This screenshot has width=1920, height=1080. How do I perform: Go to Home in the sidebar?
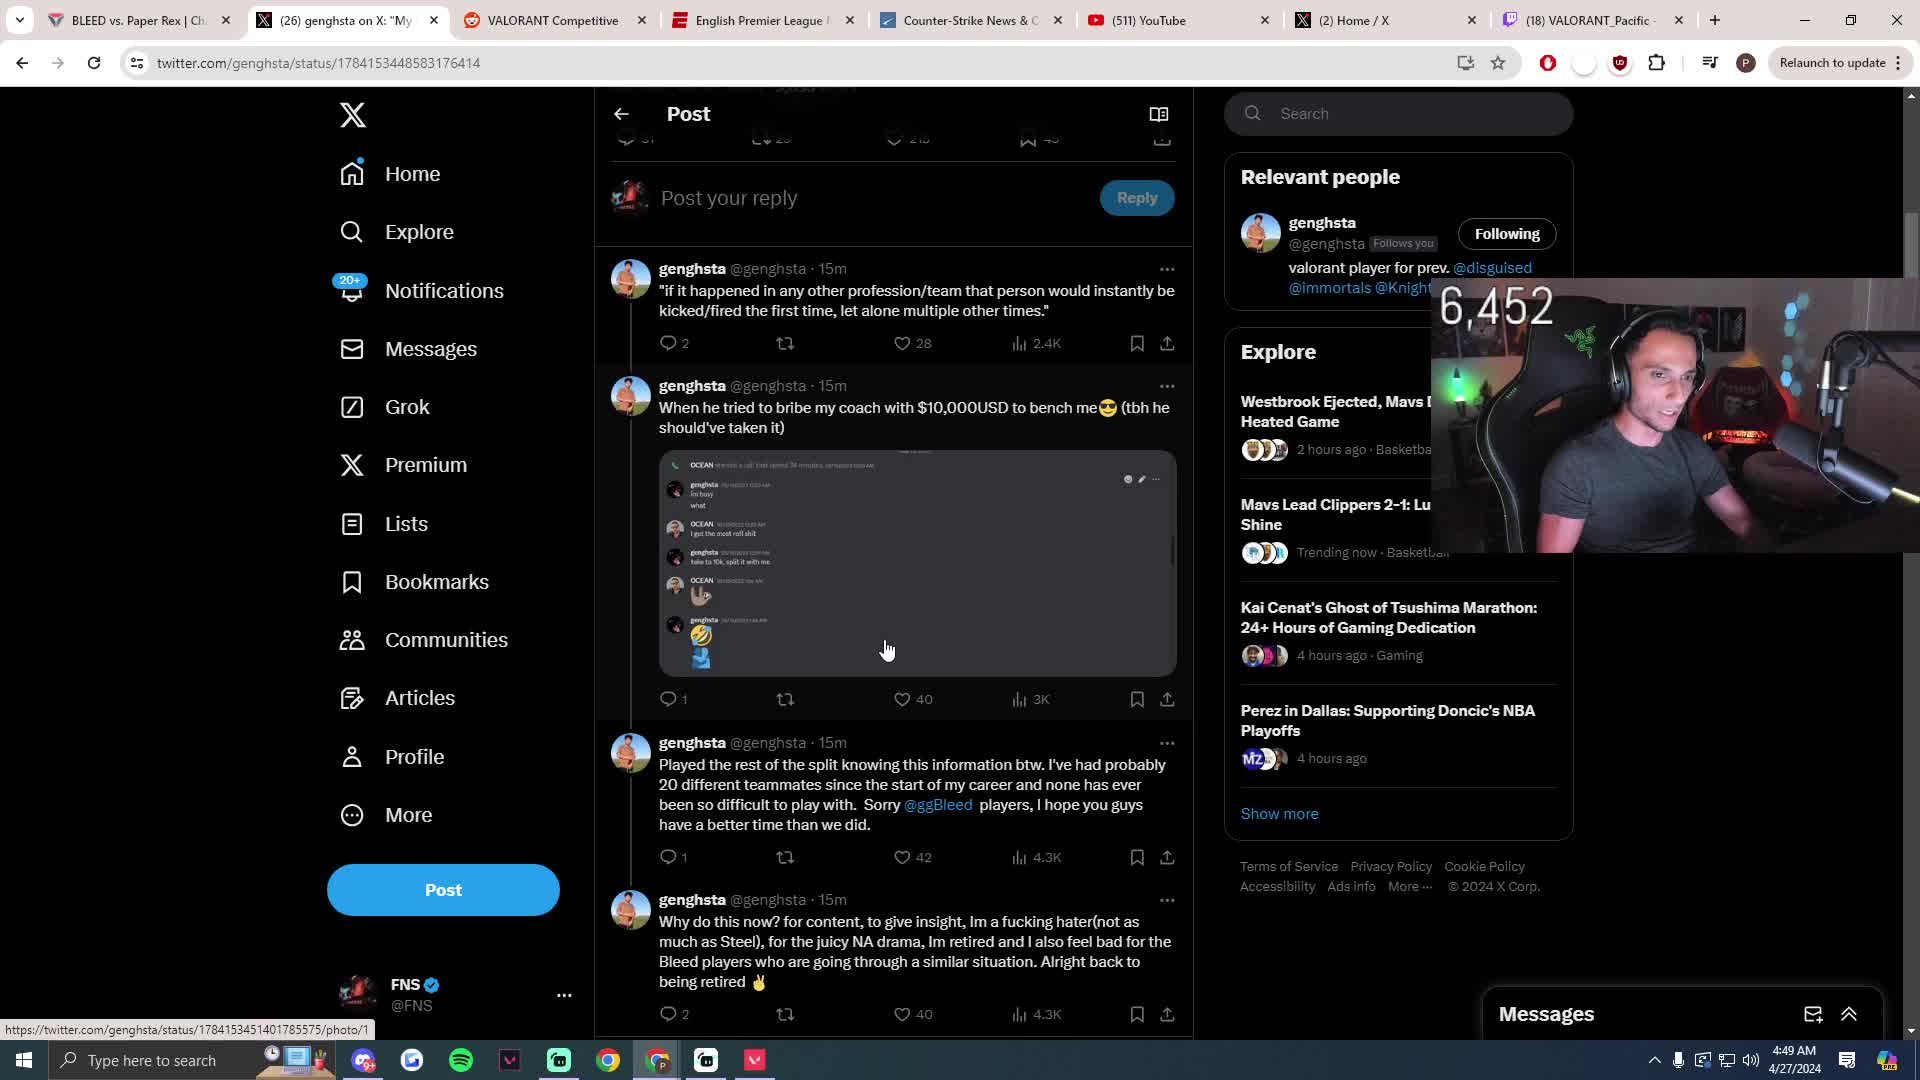[391, 174]
